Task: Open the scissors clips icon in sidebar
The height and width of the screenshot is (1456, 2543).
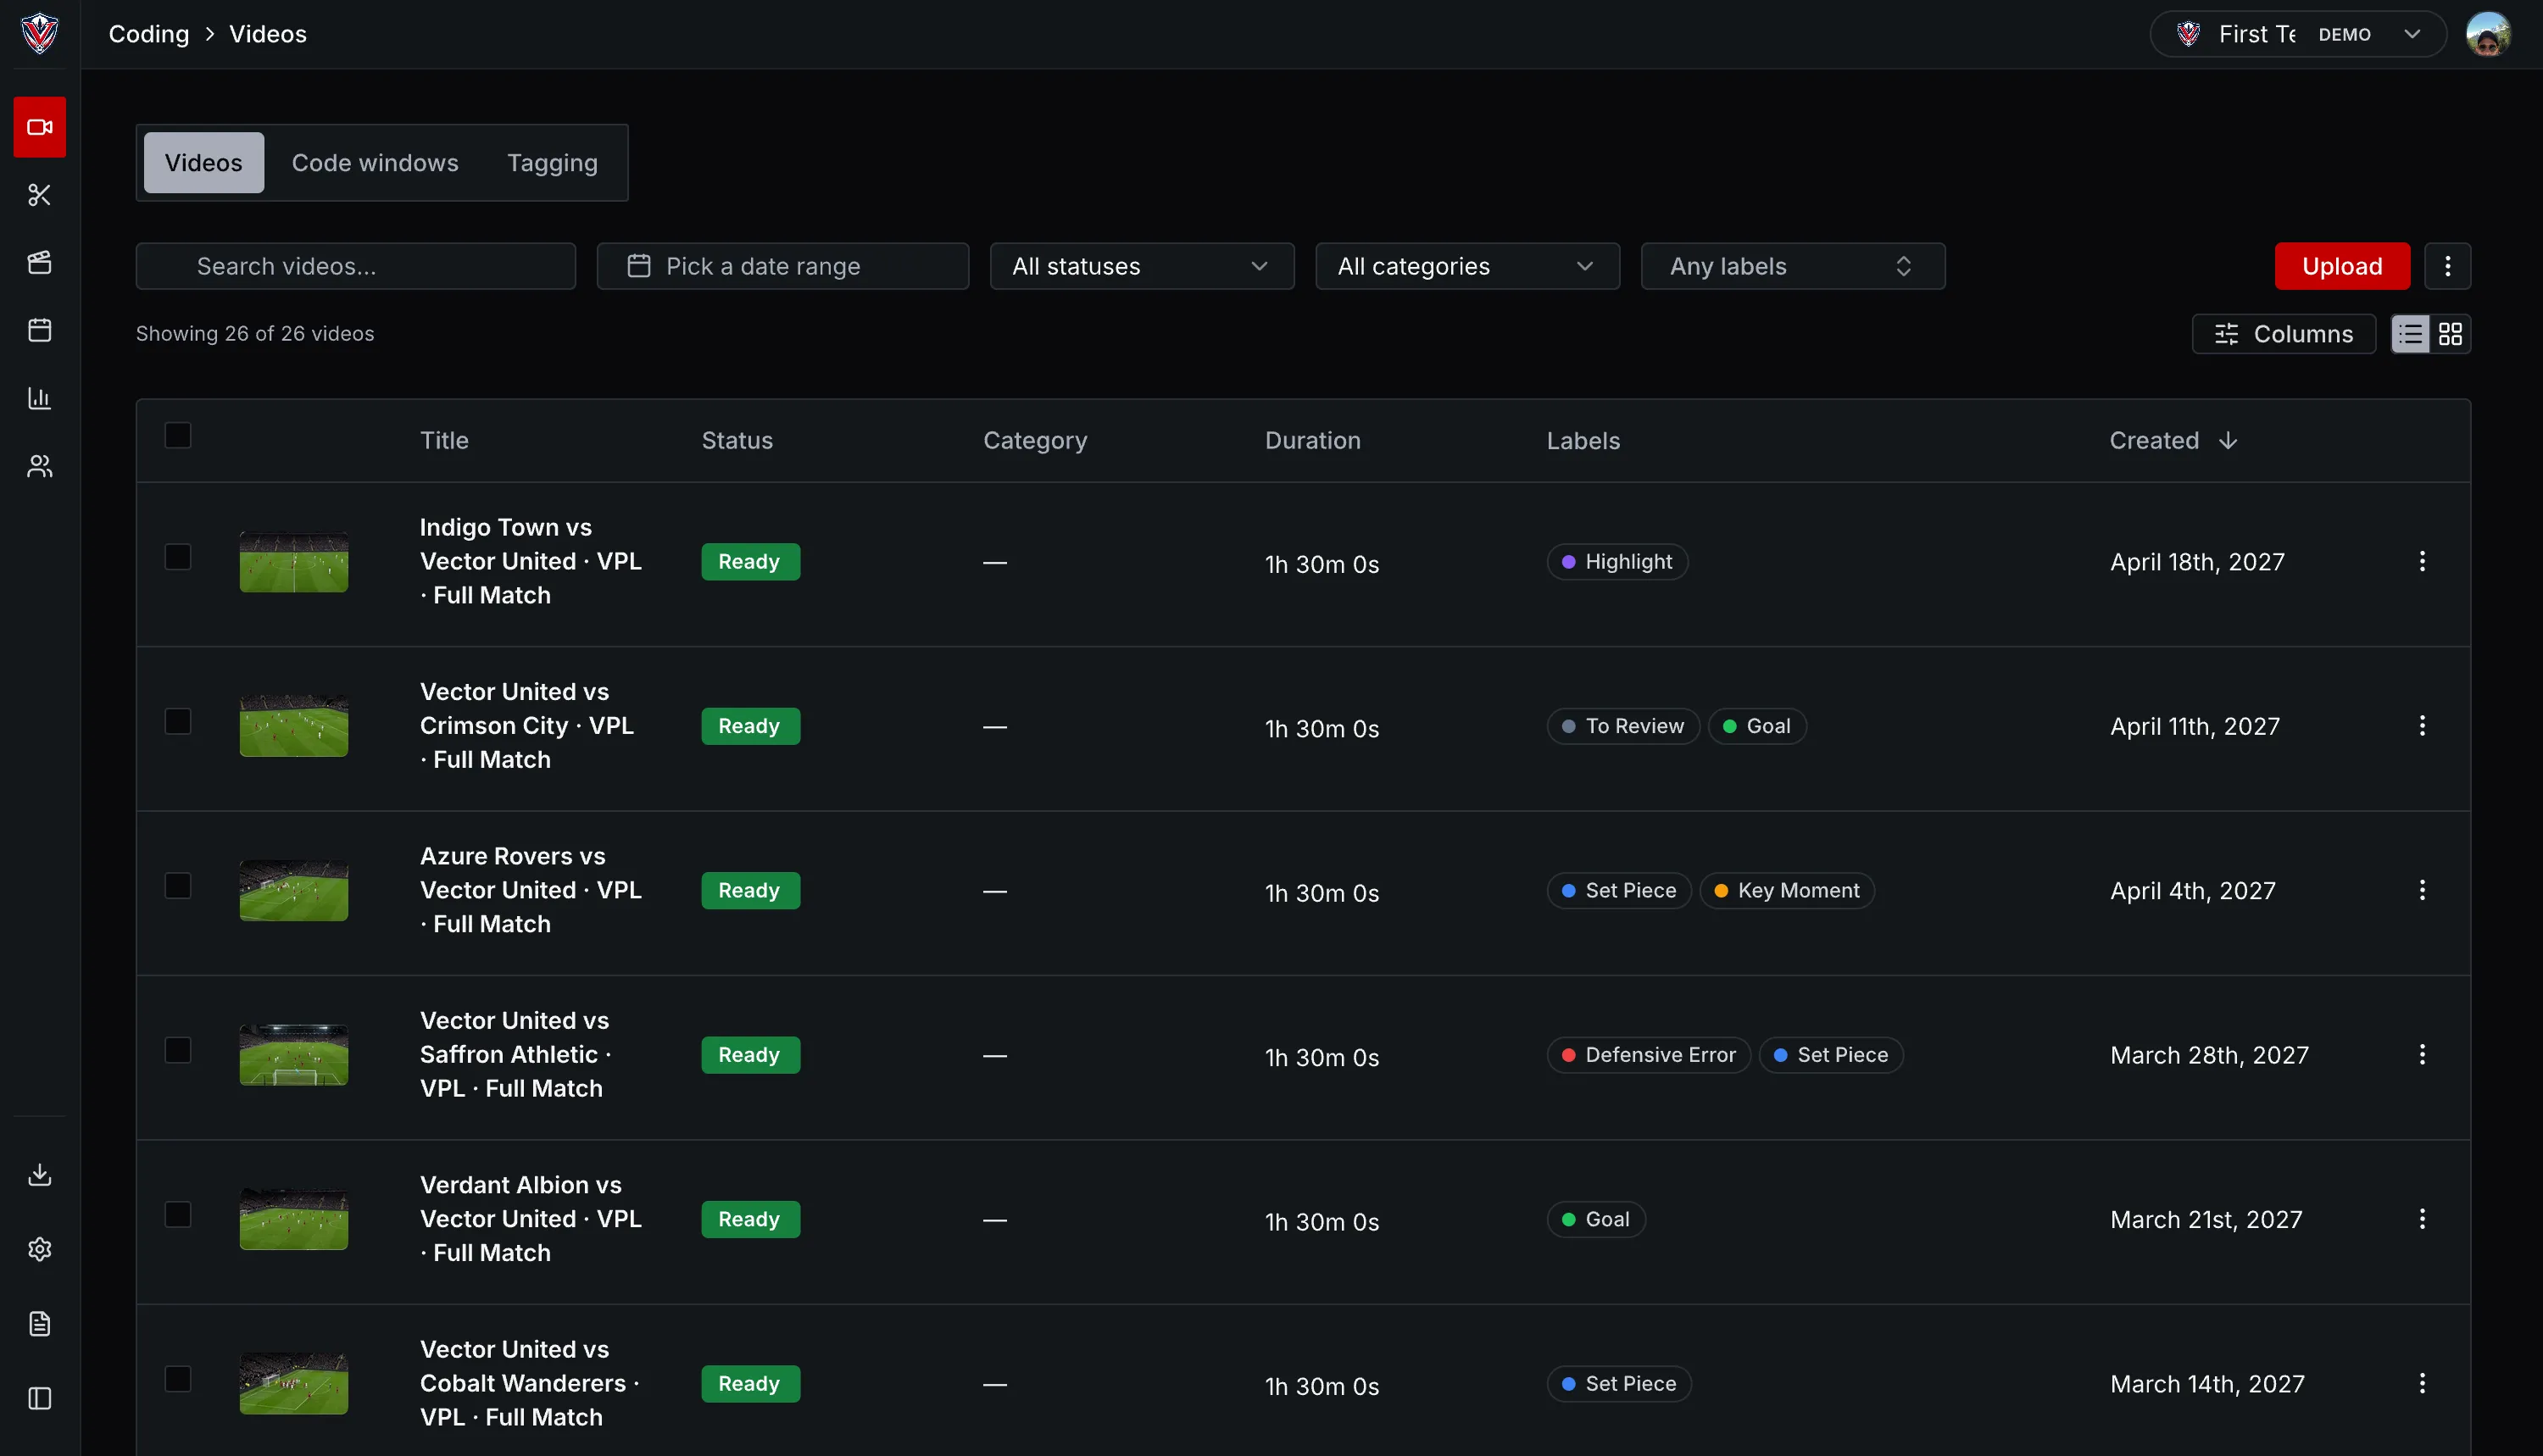Action: 40,195
